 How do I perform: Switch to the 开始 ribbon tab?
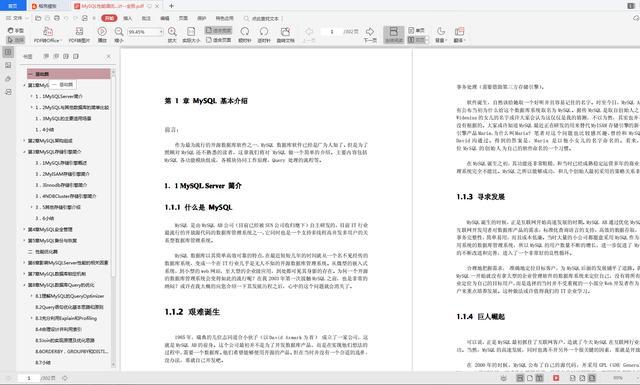point(109,18)
